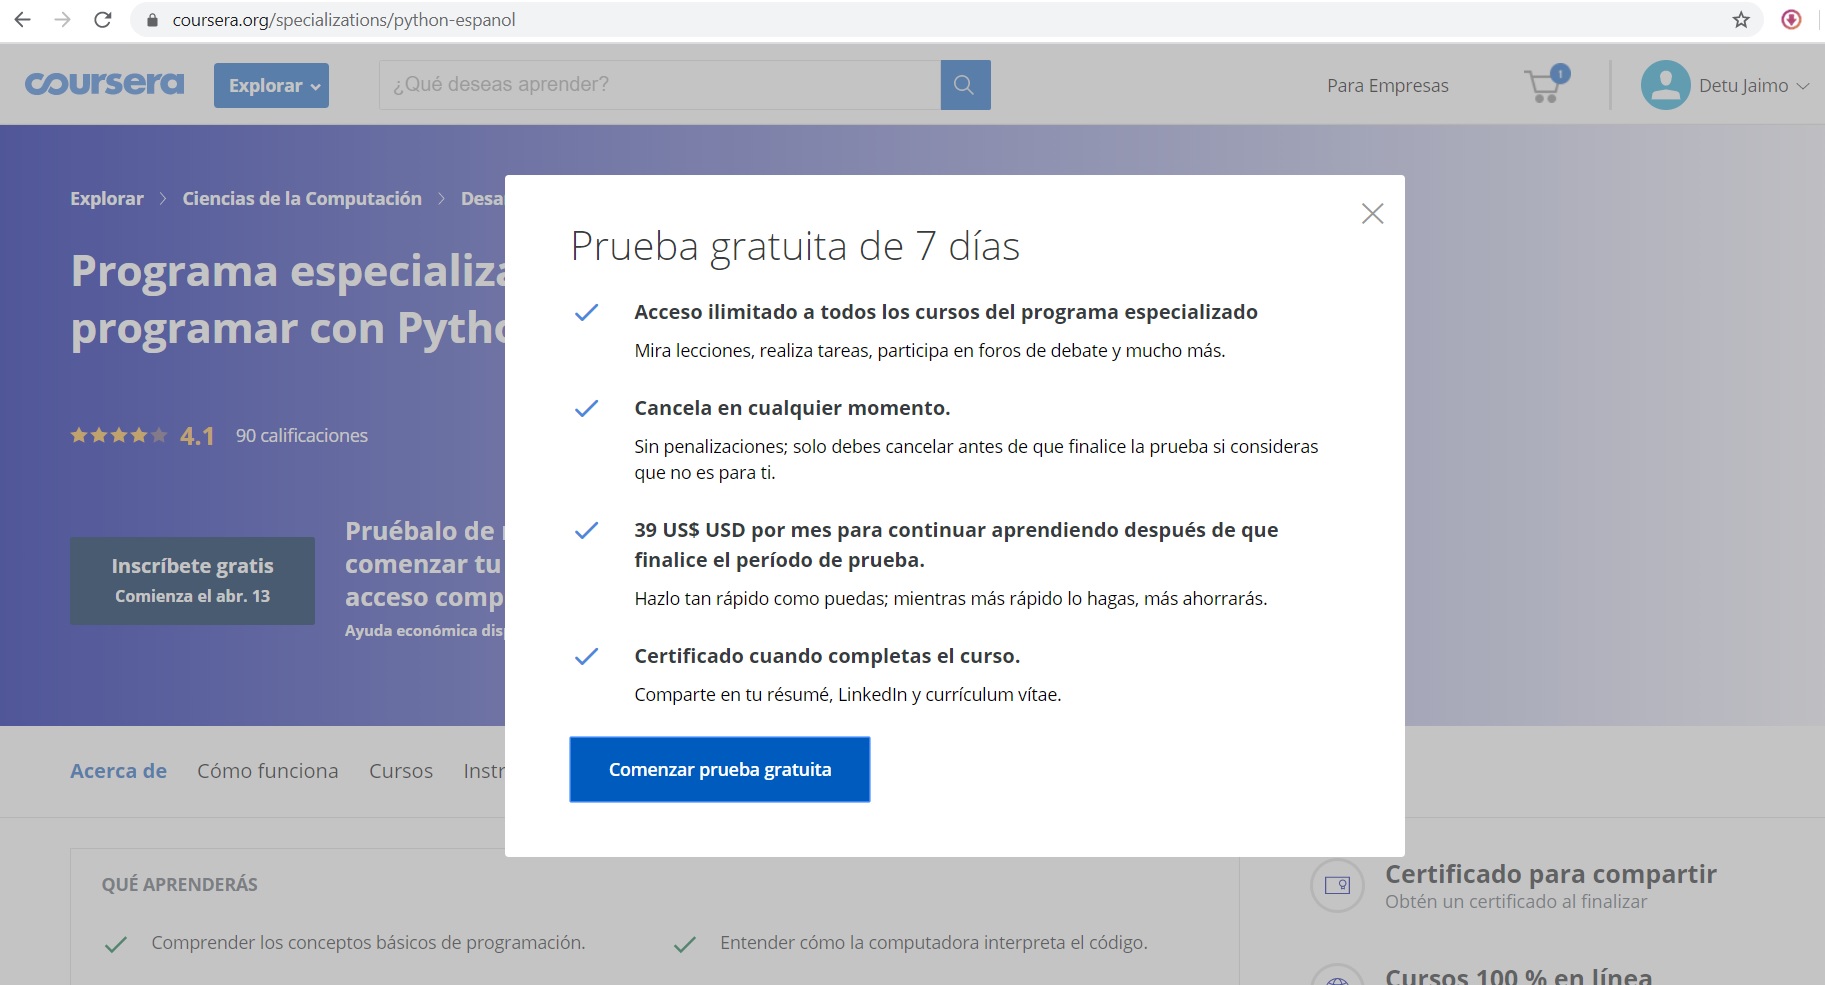Click the browser extension icon
Image resolution: width=1825 pixels, height=985 pixels.
click(x=1791, y=19)
